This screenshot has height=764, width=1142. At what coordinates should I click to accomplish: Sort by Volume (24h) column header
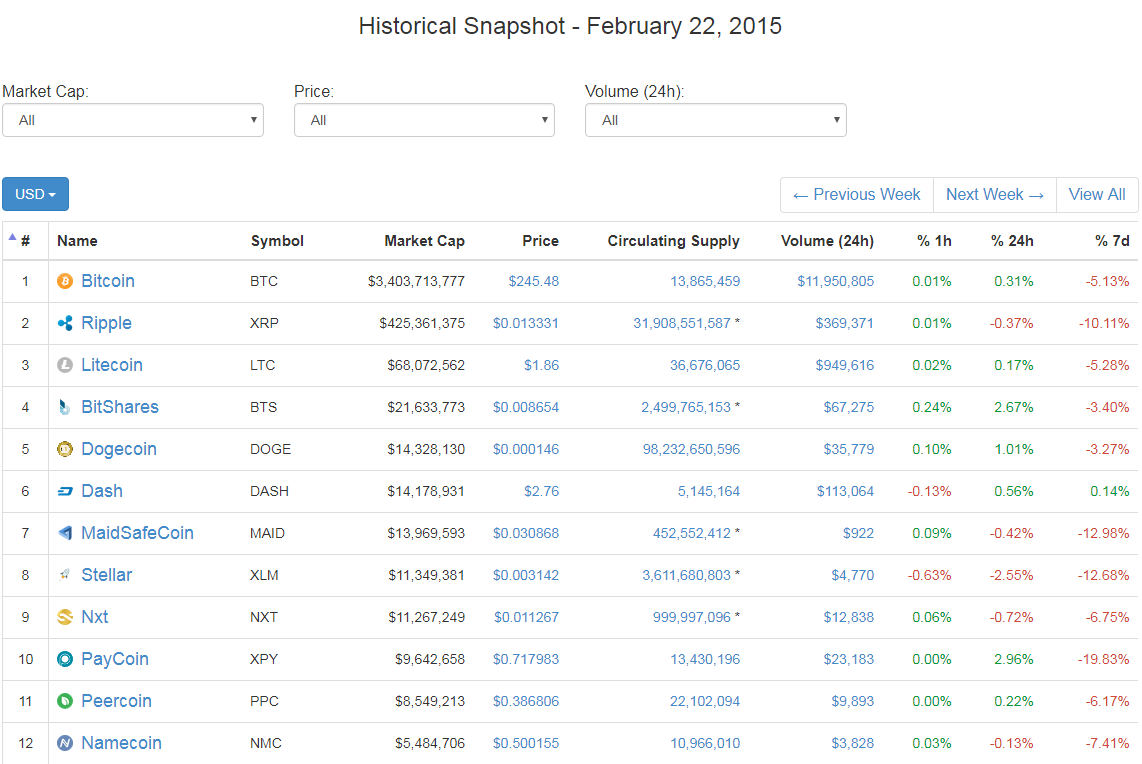(x=827, y=241)
